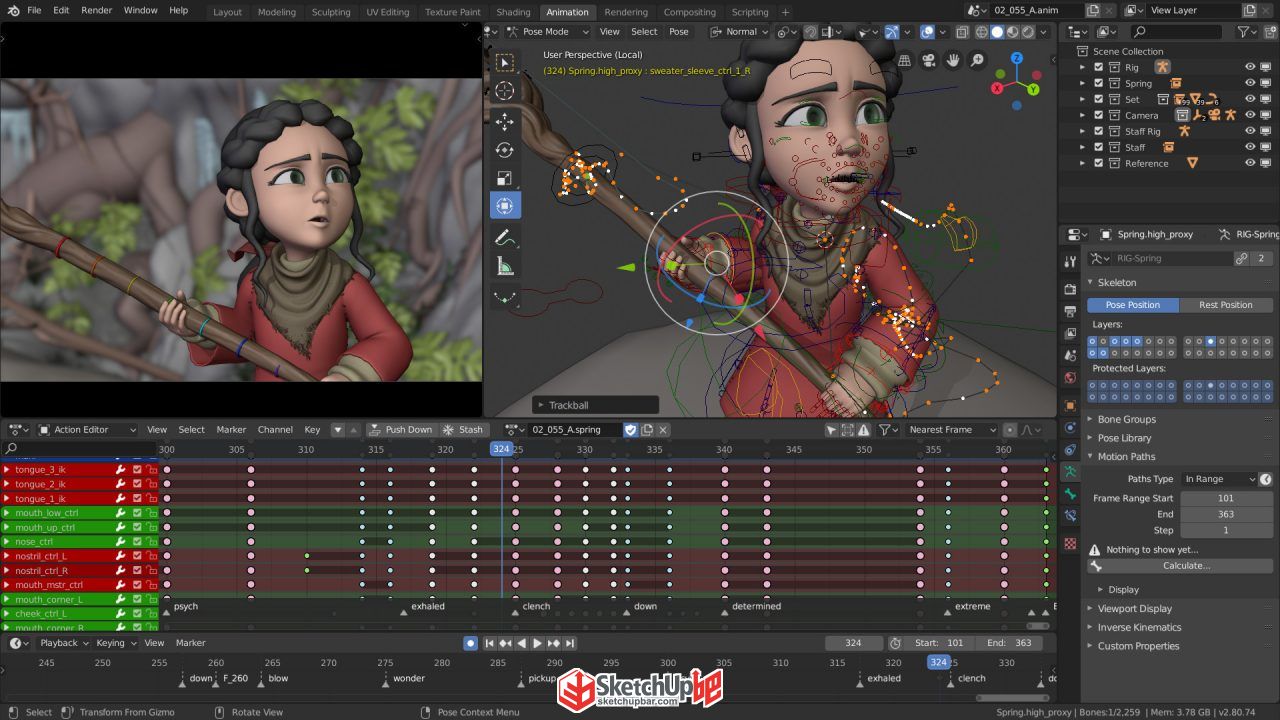Click the Spring.high_proxy object icon in properties header
Screen dimensions: 1280x720
click(1106, 234)
